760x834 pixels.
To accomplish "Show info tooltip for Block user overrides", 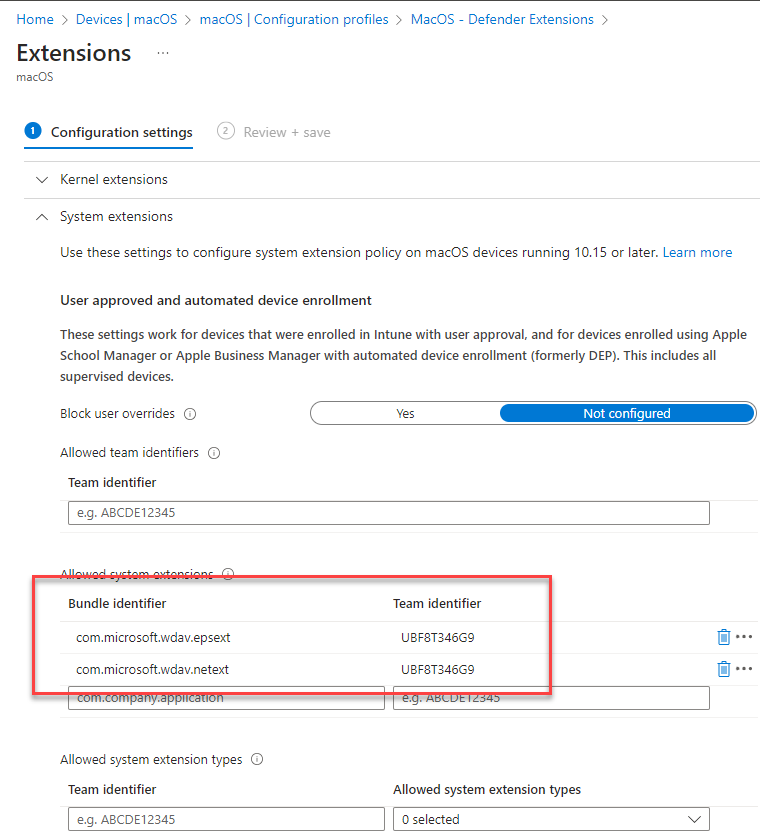I will (x=190, y=414).
